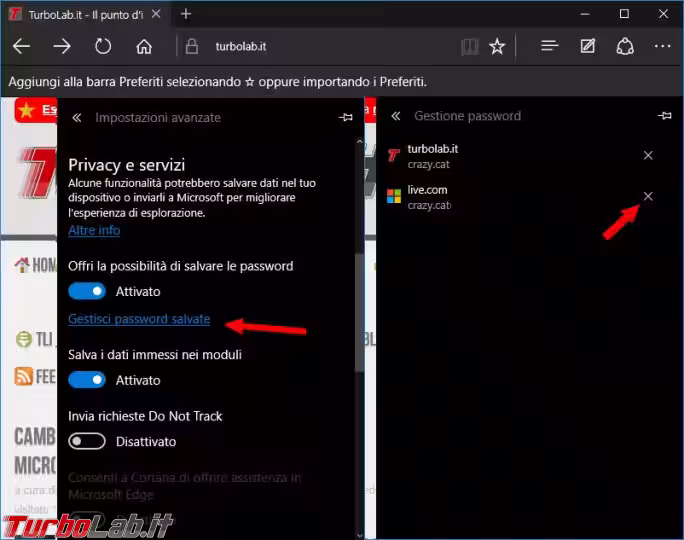Minimize the Edge browser window
684x540 pixels.
point(585,14)
